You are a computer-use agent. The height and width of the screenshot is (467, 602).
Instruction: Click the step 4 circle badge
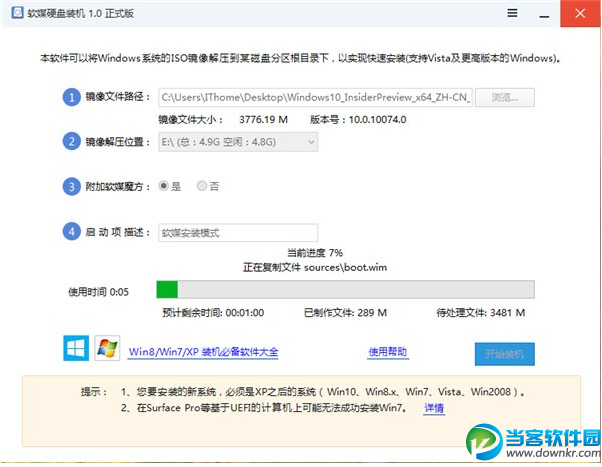[71, 232]
